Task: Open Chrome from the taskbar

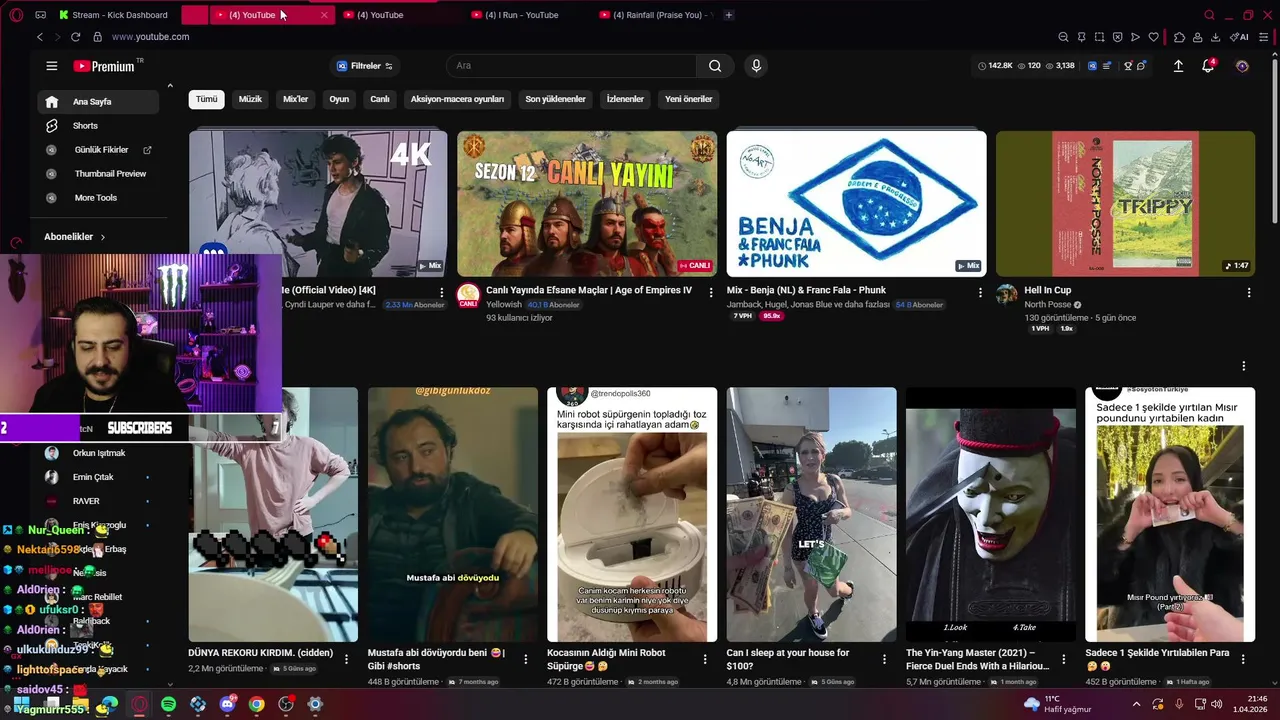Action: coord(257,704)
